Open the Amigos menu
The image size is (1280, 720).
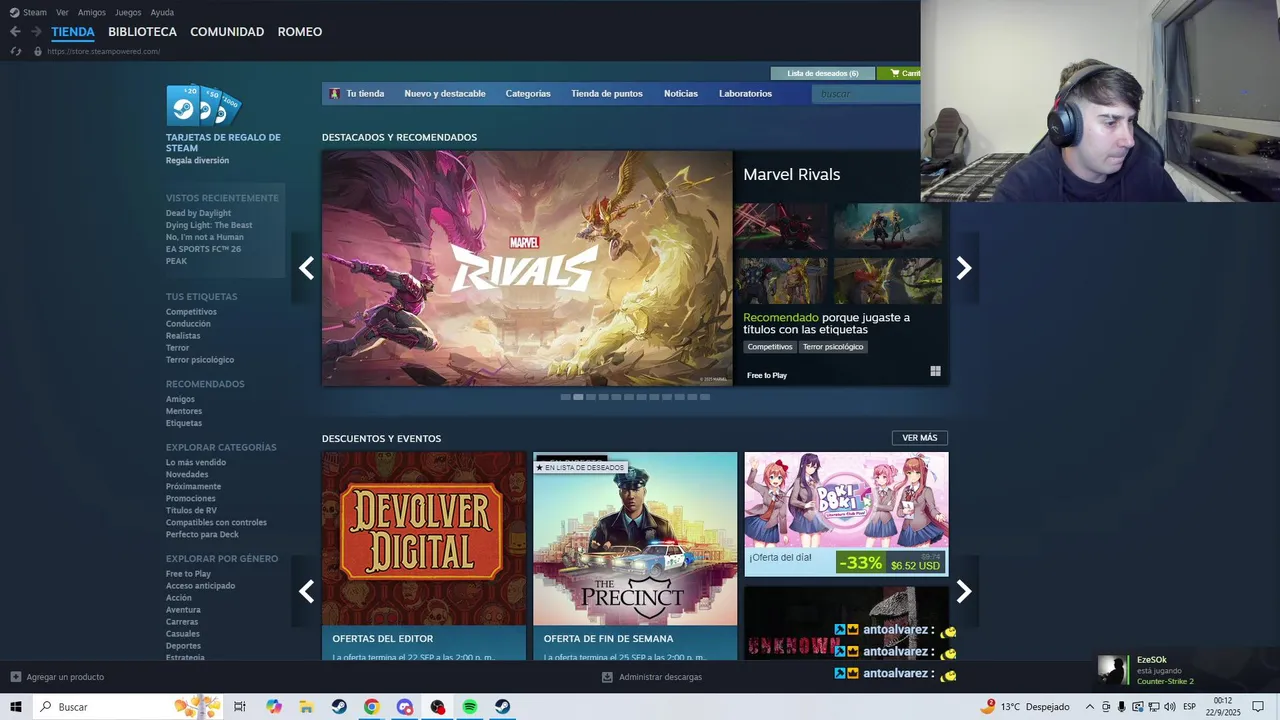pos(92,12)
